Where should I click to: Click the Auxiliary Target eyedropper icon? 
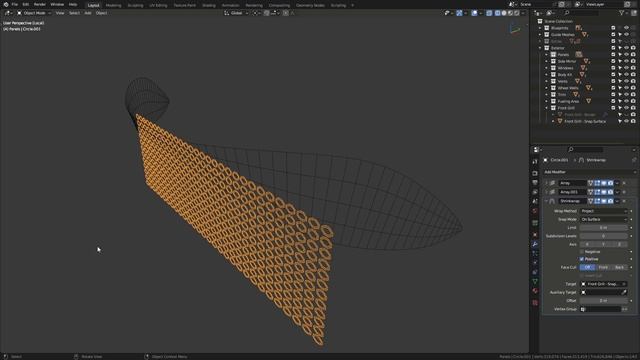(x=624, y=293)
